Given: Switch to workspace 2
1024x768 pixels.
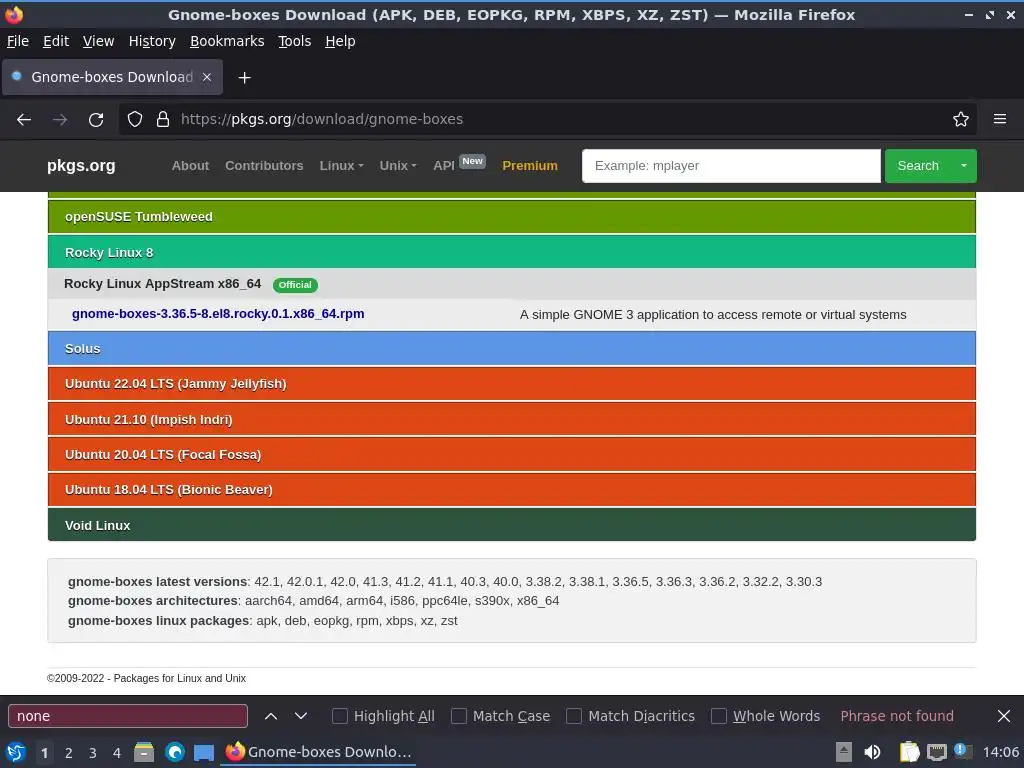Looking at the screenshot, I should 69,753.
